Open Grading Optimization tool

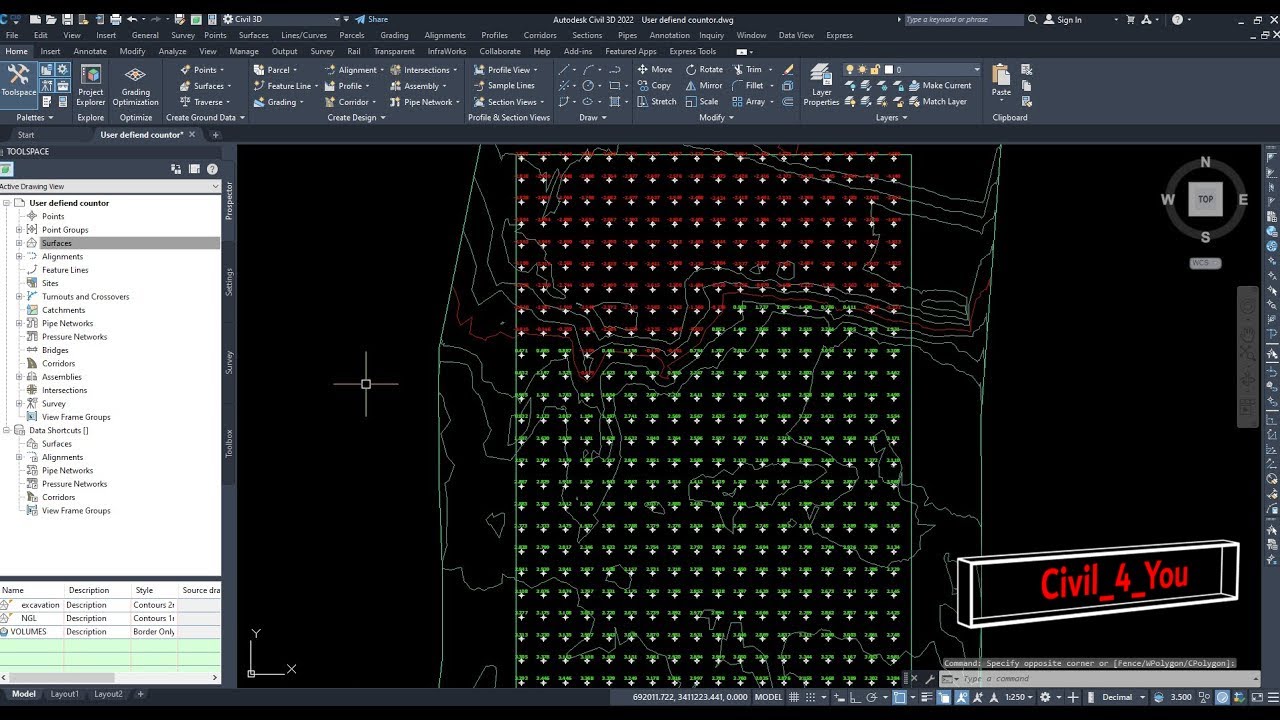point(135,86)
